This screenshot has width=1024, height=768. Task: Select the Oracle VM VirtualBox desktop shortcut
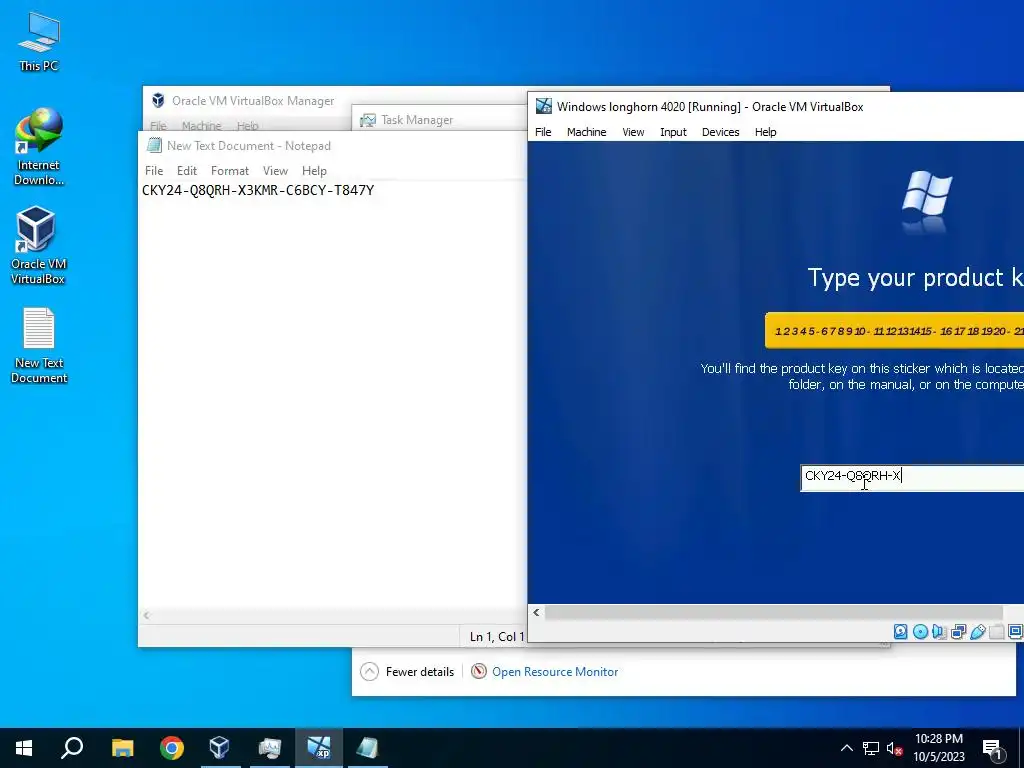[x=38, y=246]
